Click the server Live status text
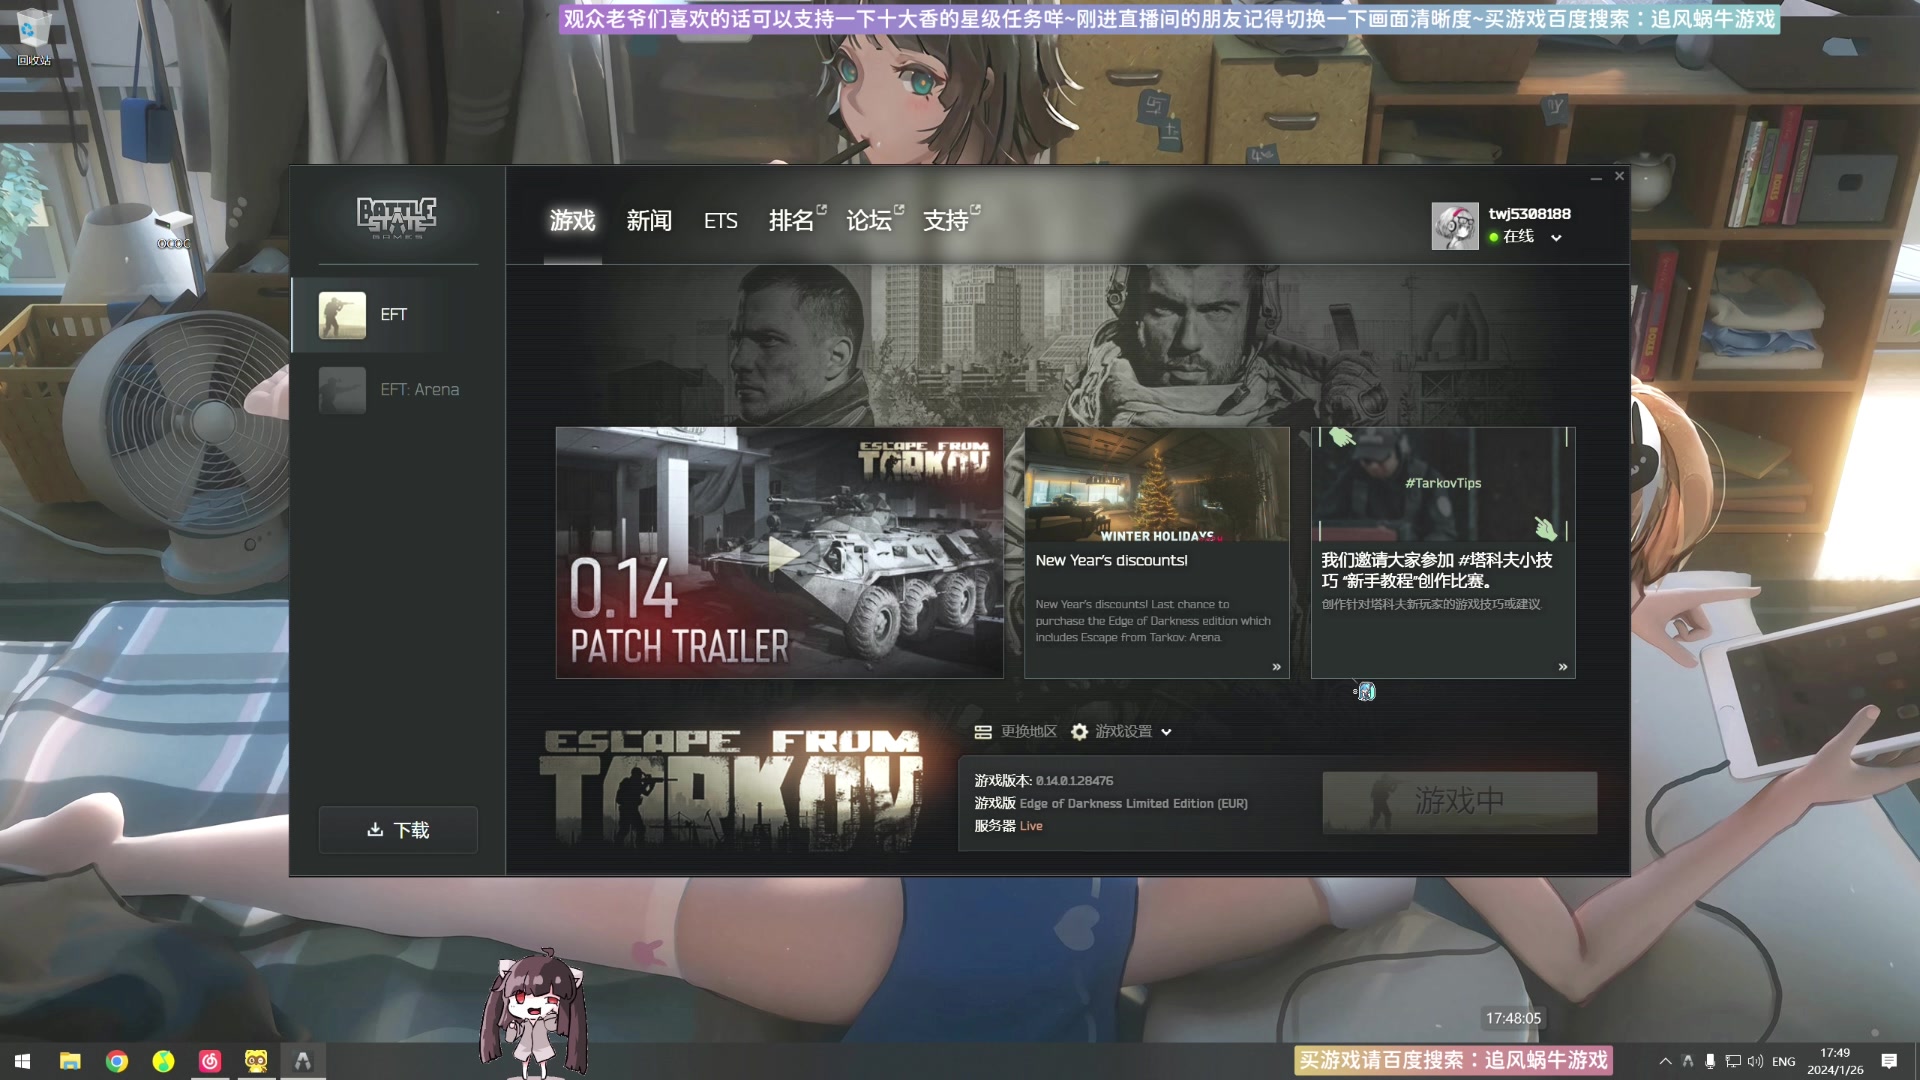This screenshot has width=1920, height=1080. point(1031,827)
